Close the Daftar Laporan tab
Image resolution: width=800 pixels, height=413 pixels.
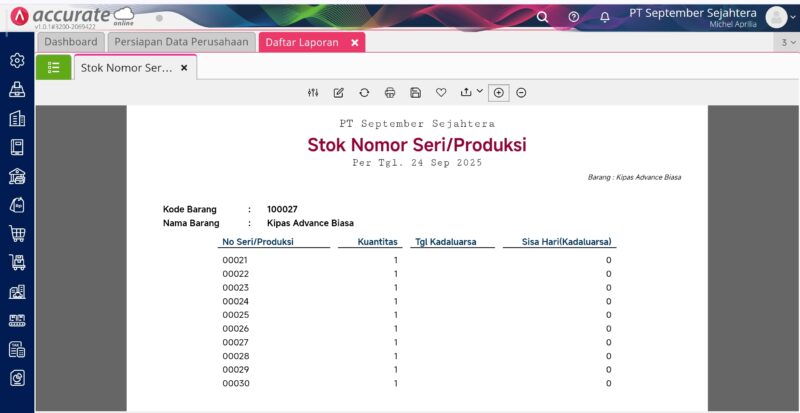(x=354, y=43)
